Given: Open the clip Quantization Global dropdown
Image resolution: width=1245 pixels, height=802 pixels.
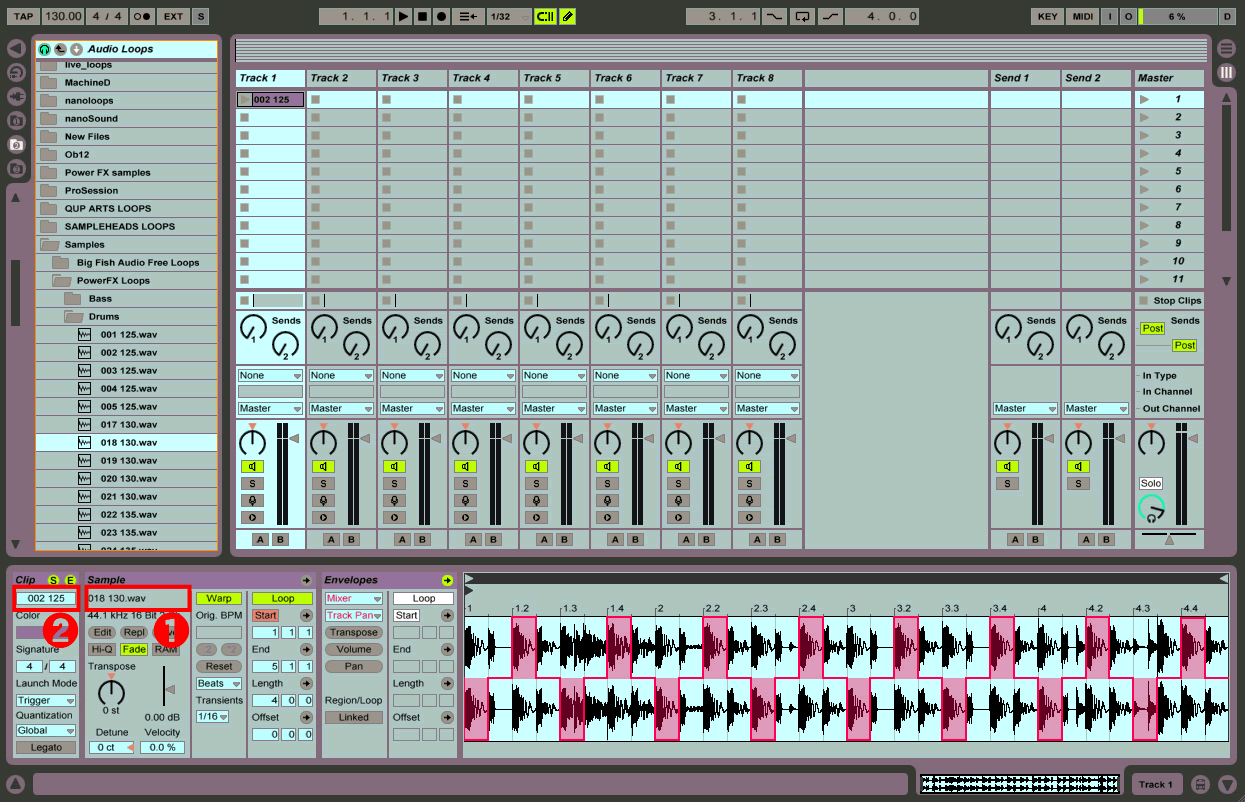Looking at the screenshot, I should [x=46, y=730].
